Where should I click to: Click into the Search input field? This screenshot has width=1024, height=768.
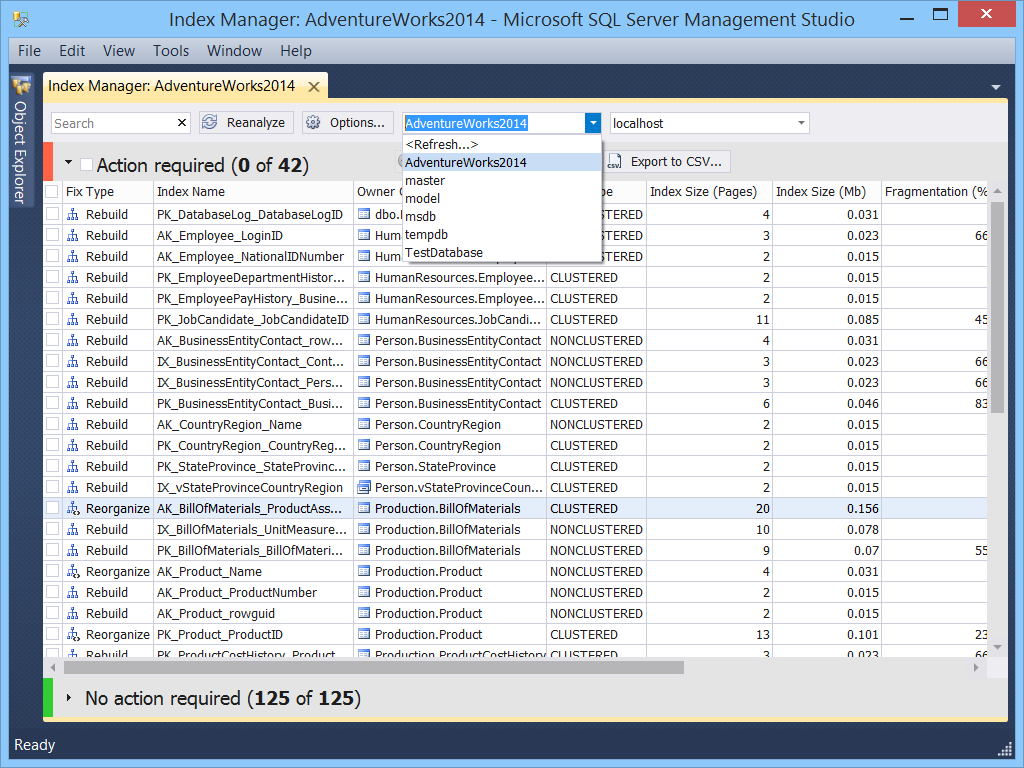coord(112,123)
